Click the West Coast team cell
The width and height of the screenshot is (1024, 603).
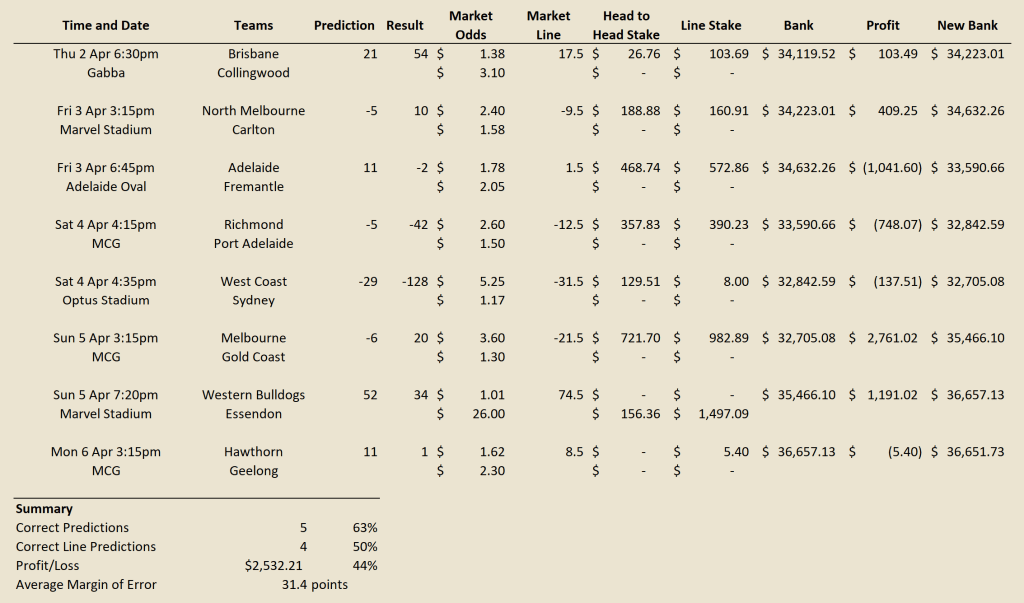[253, 282]
